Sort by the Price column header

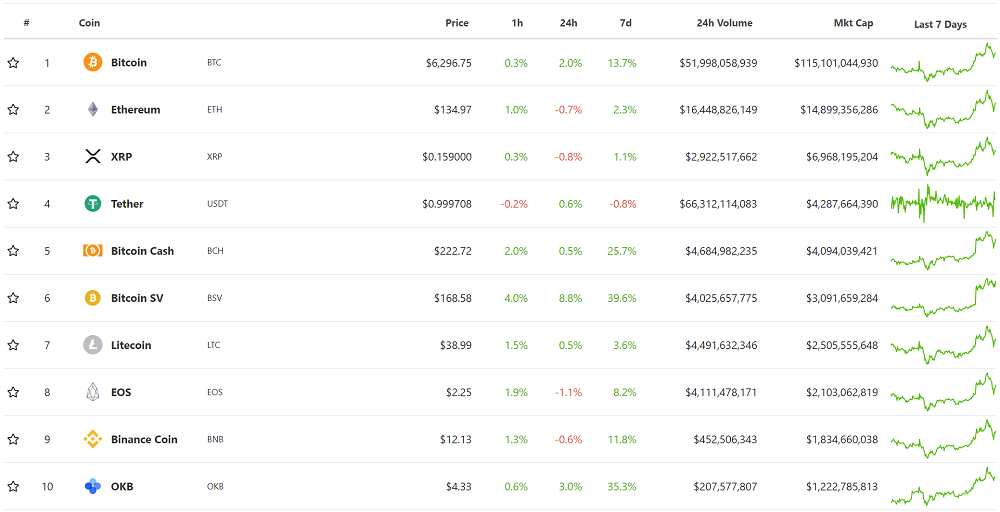(x=457, y=23)
